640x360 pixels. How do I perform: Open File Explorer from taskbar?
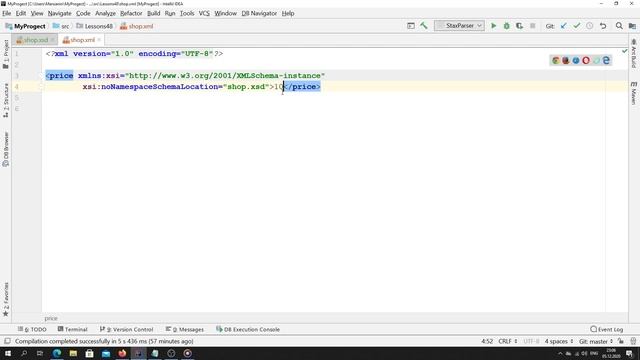[73, 353]
